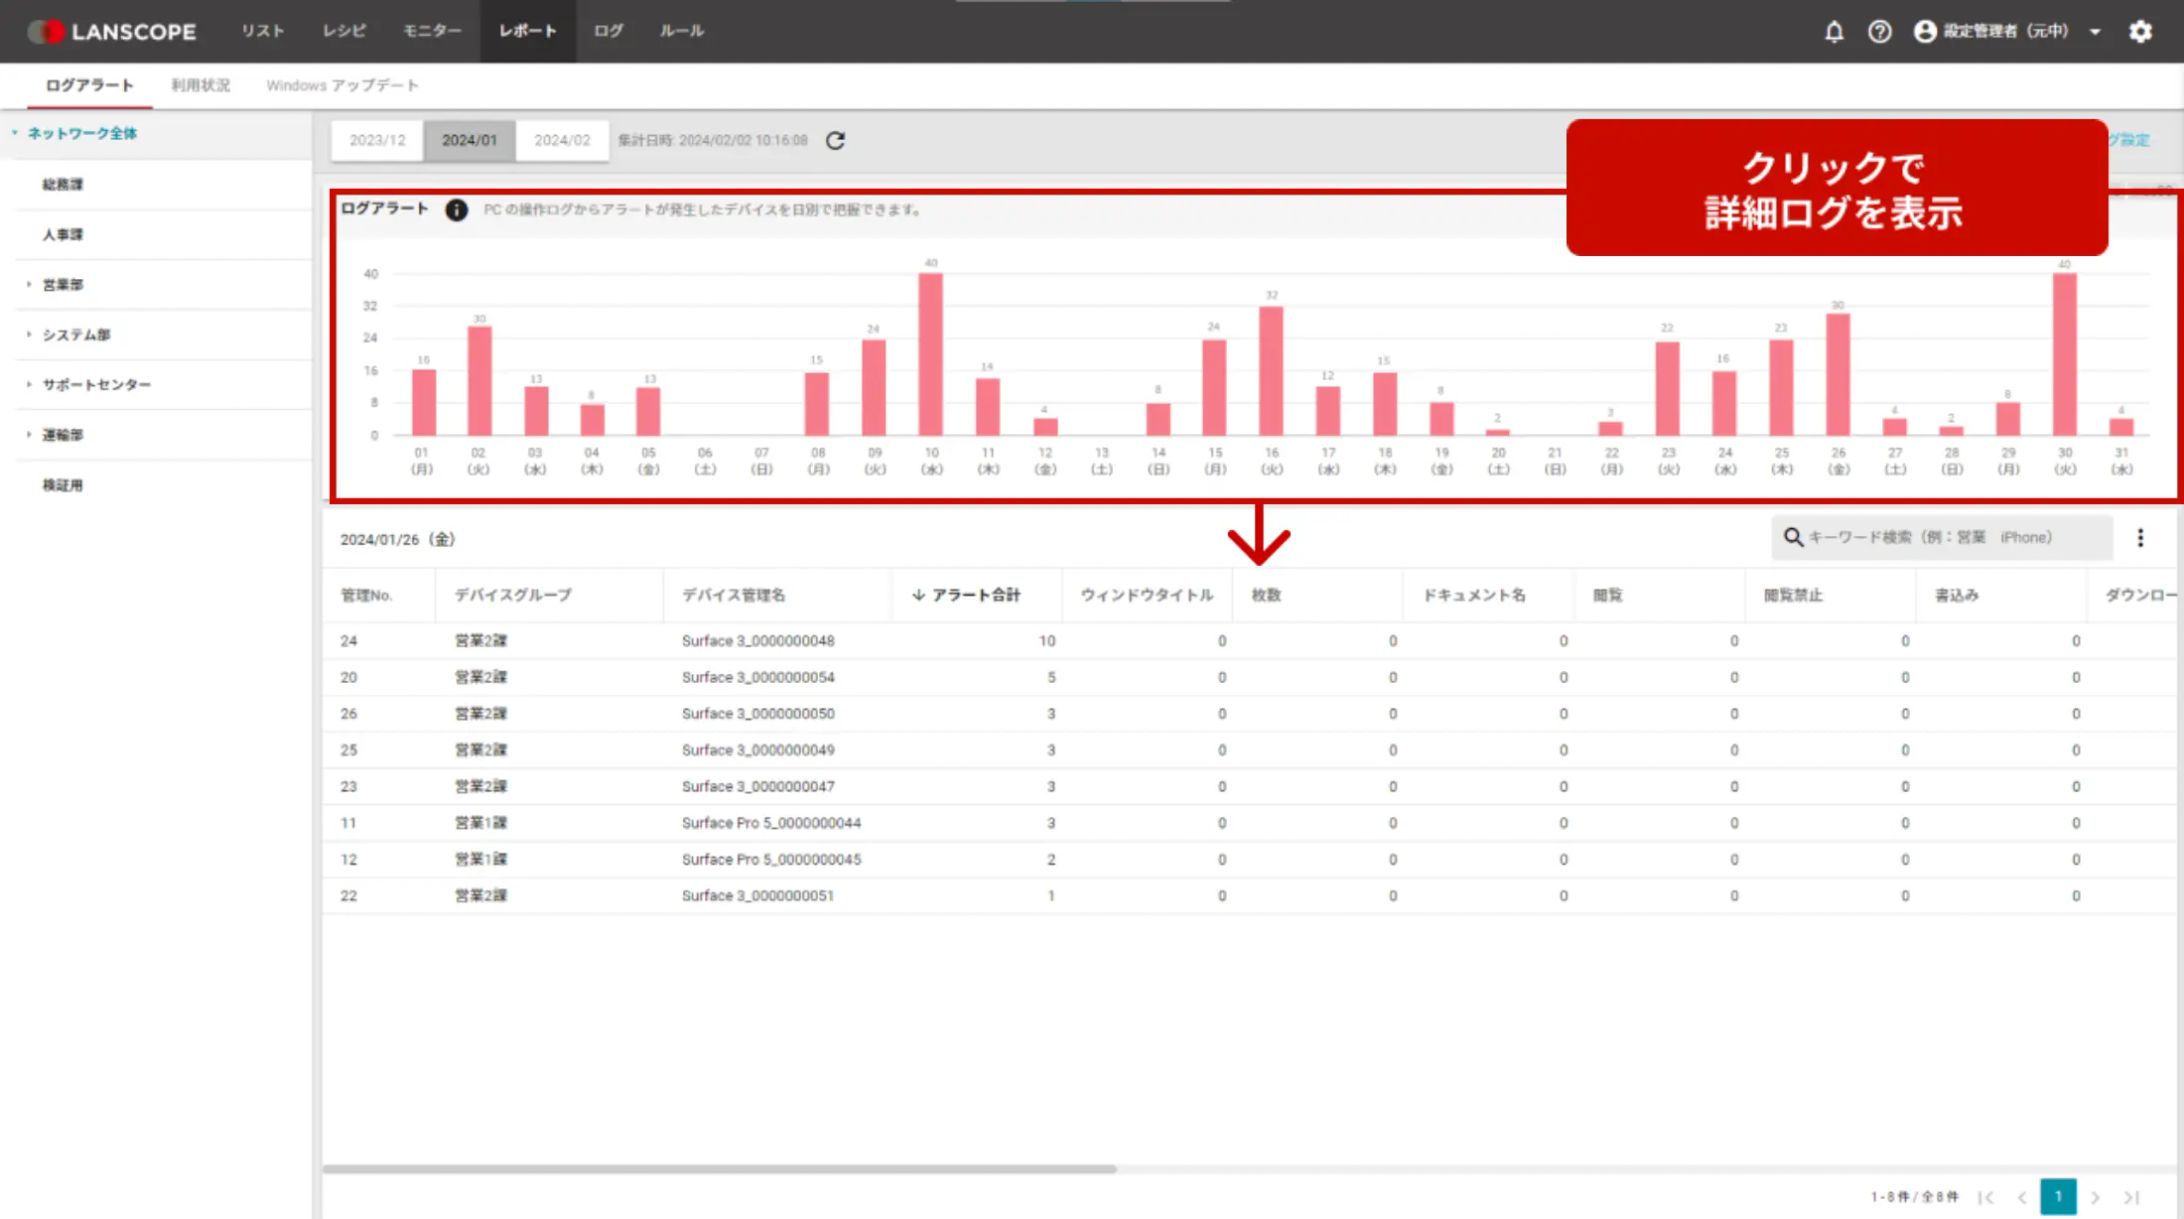Click the info icon beside ログアラート
Image resolution: width=2184 pixels, height=1219 pixels.
pyautogui.click(x=457, y=210)
